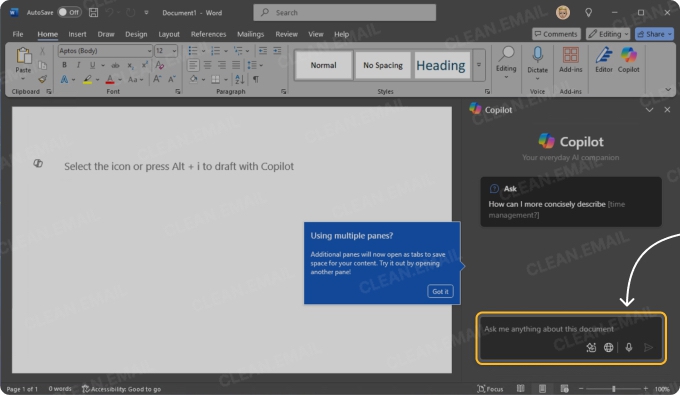The image size is (680, 395).
Task: Switch to the Insert tab
Action: (77, 34)
